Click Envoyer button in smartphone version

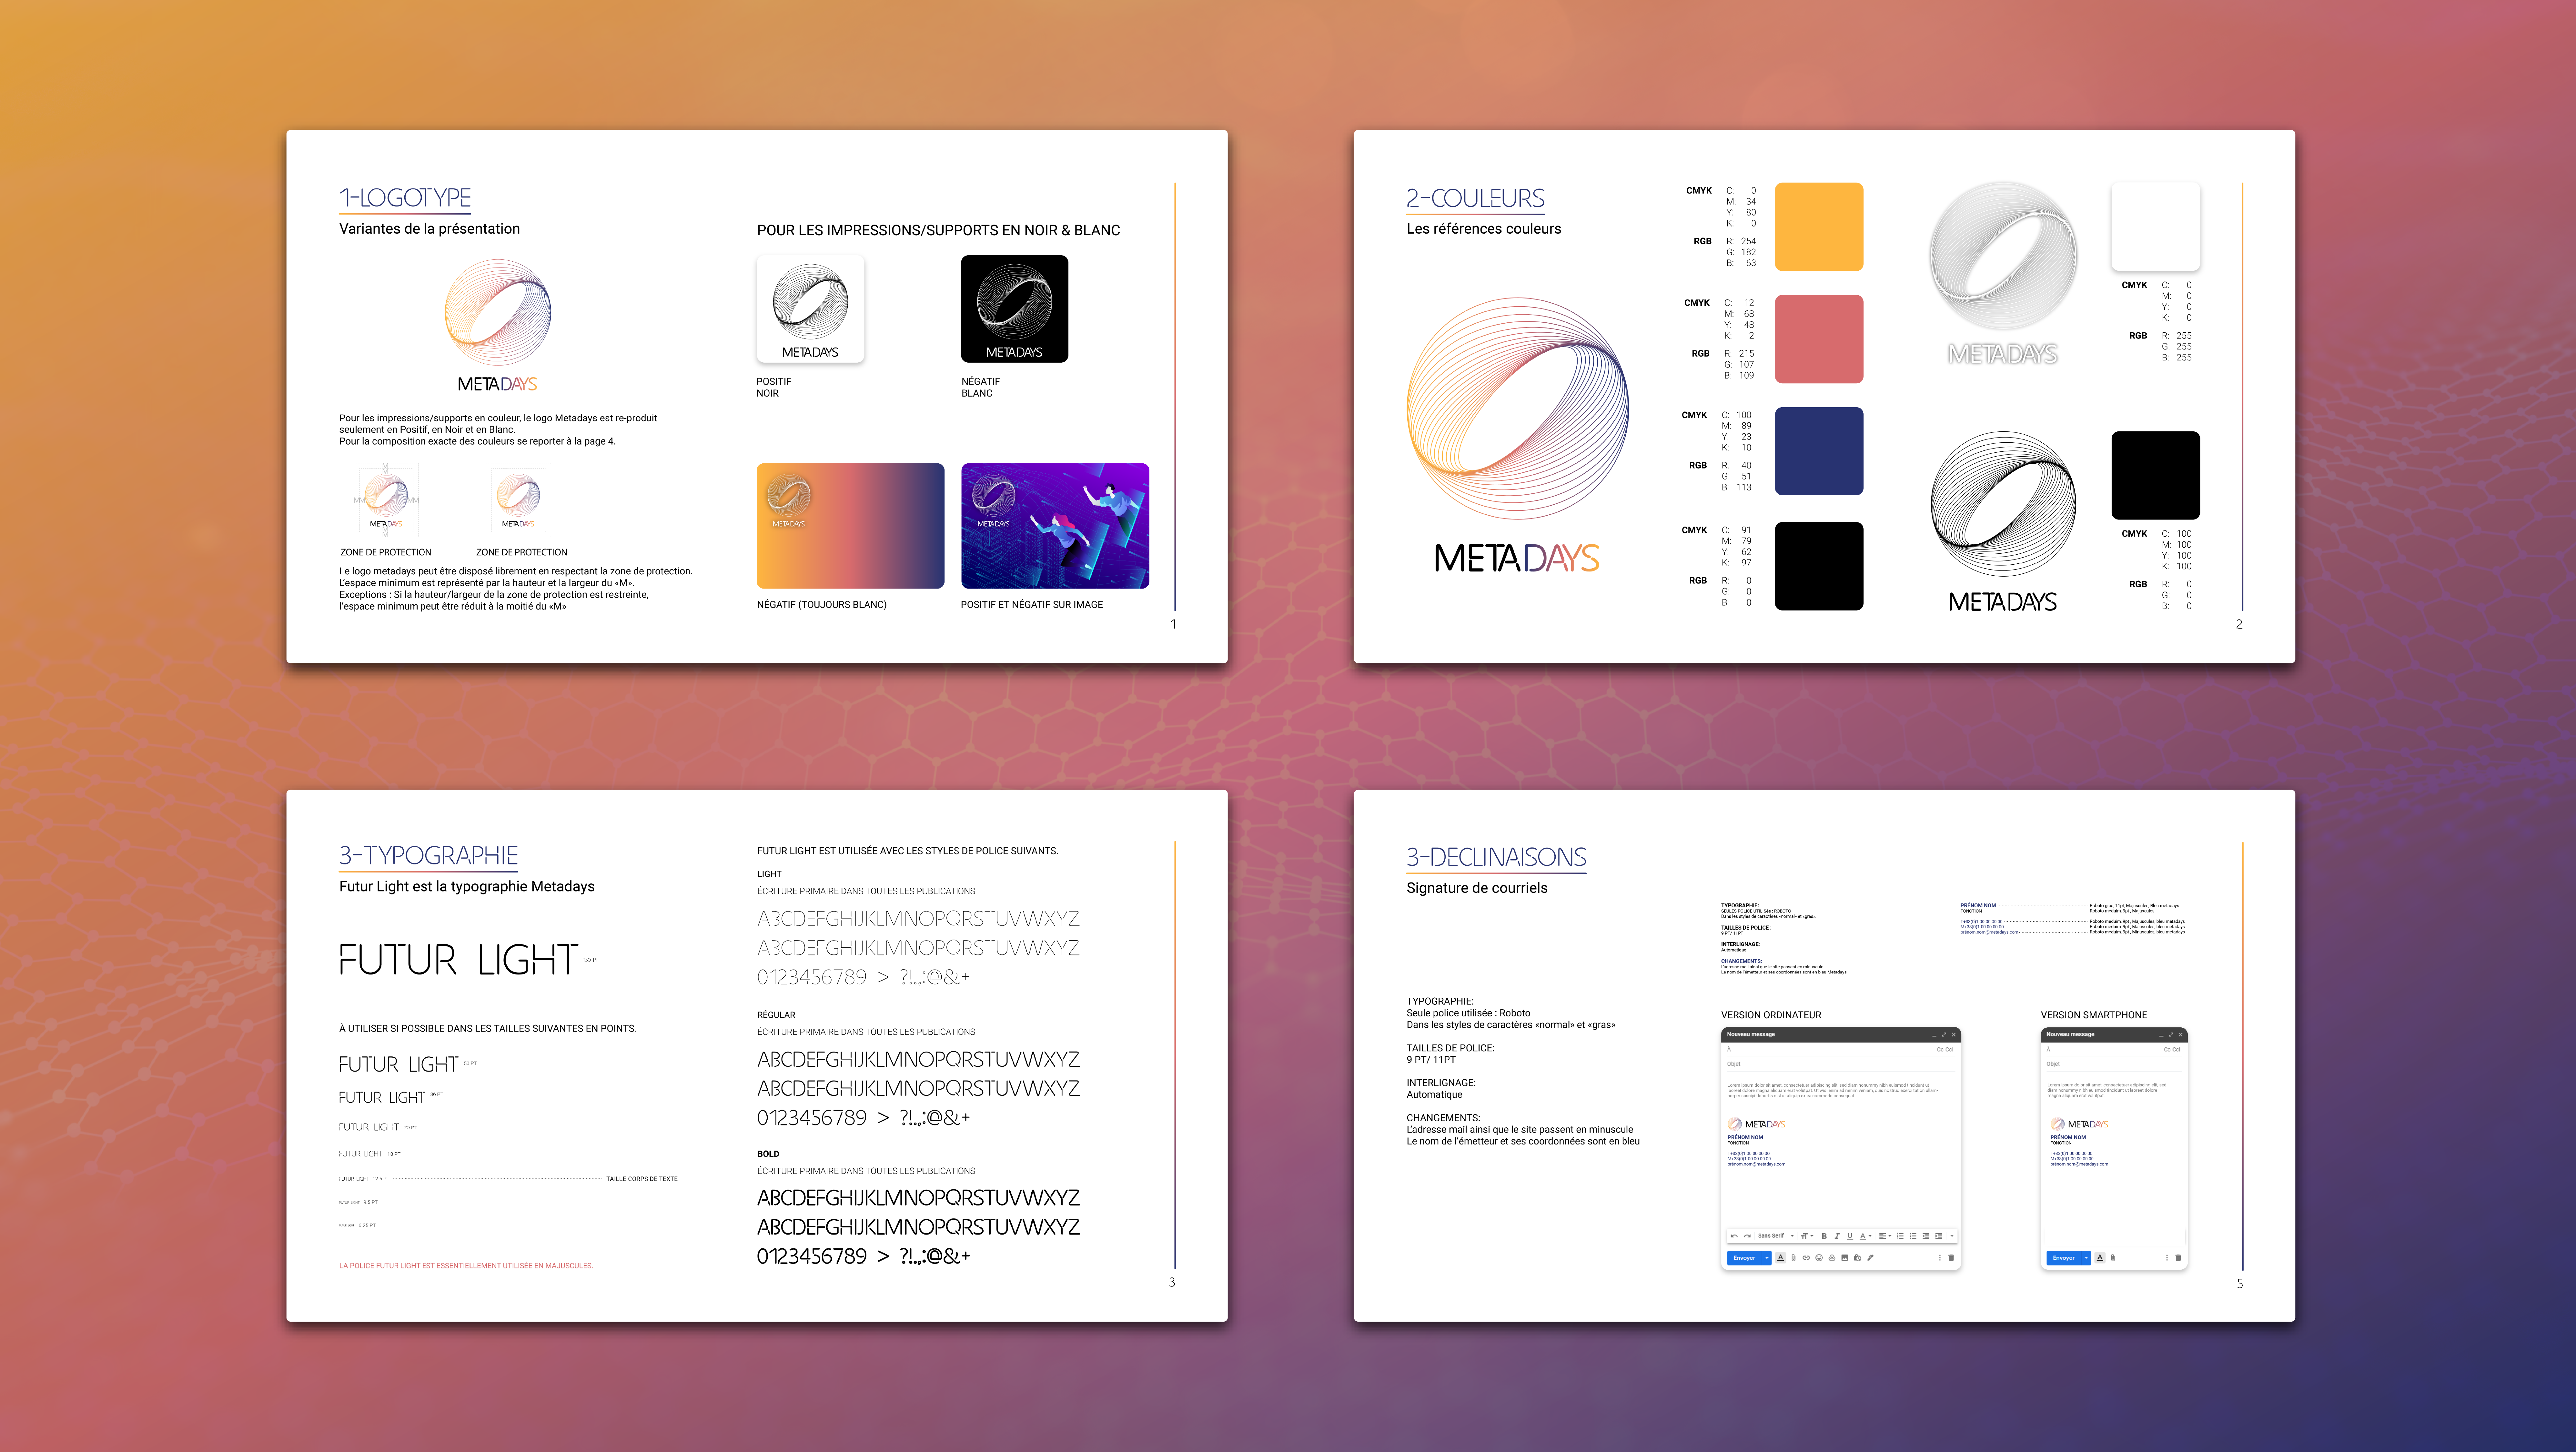coord(2064,1258)
